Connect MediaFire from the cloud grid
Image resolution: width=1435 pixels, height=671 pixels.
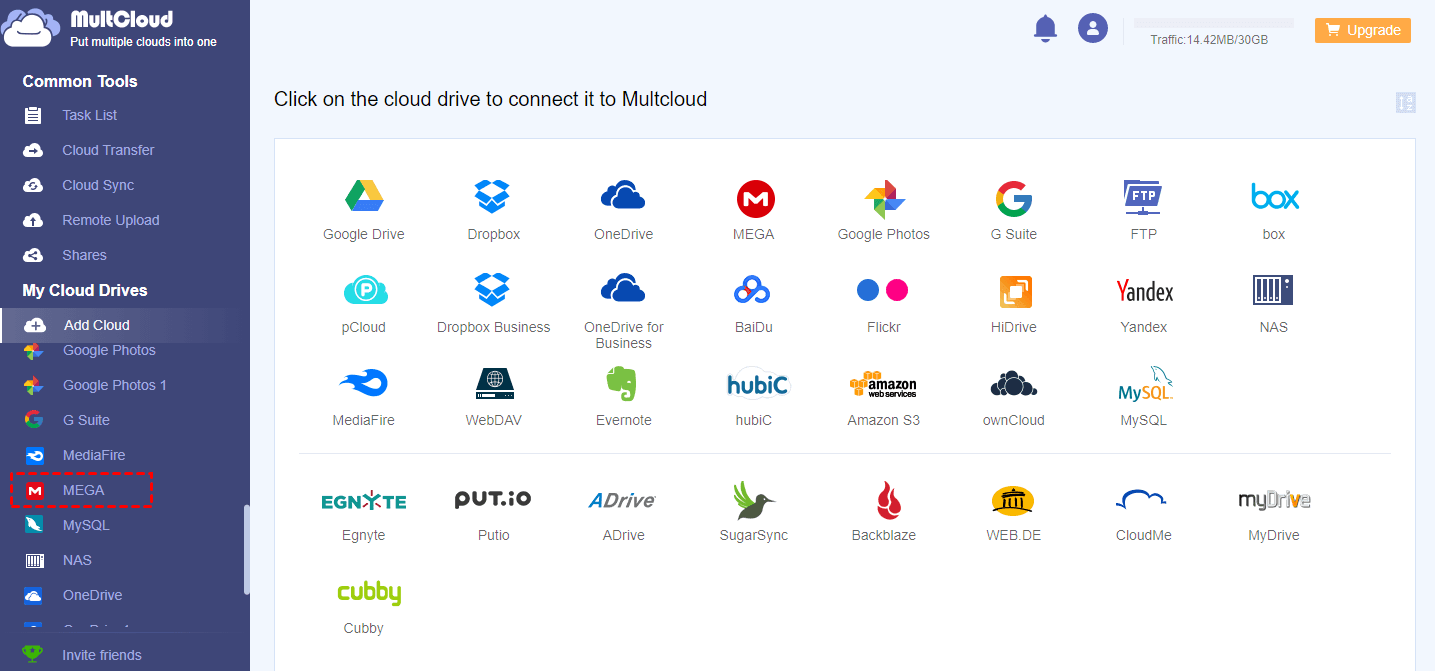click(x=363, y=383)
